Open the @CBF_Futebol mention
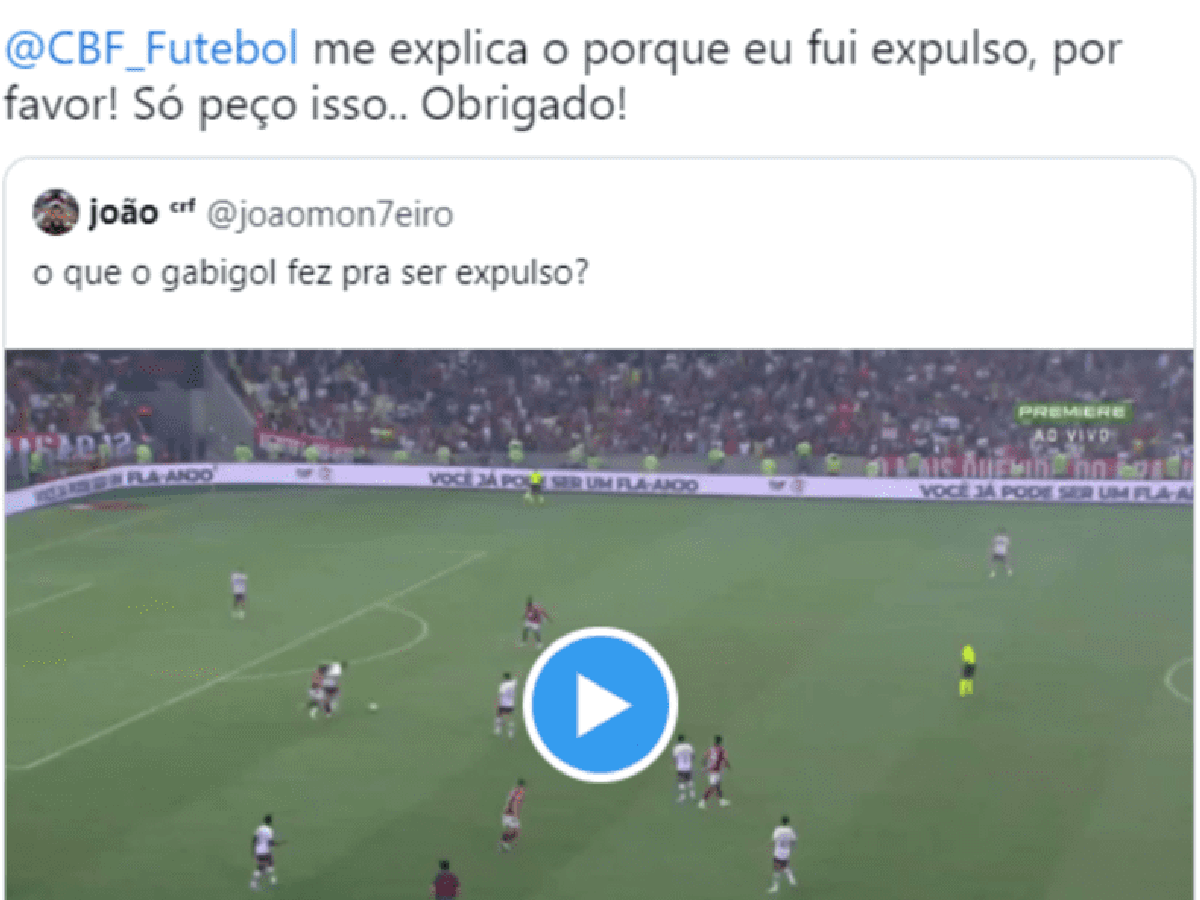Image resolution: width=1200 pixels, height=900 pixels. (x=152, y=50)
